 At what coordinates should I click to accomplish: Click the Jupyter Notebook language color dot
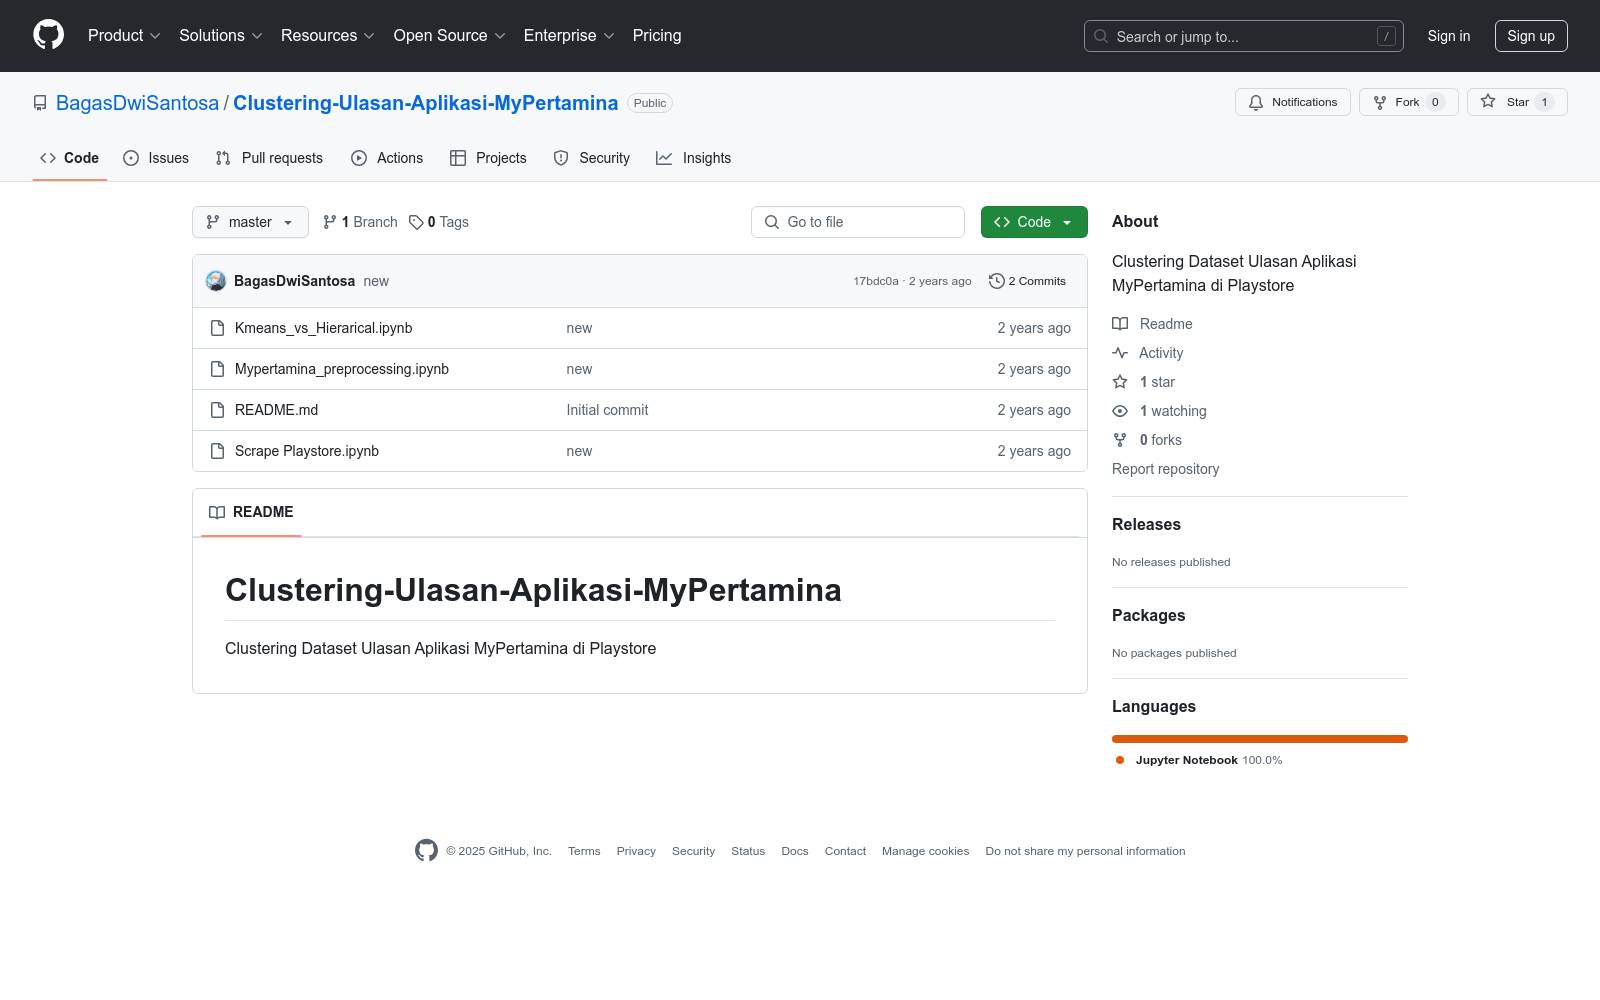pyautogui.click(x=1120, y=760)
